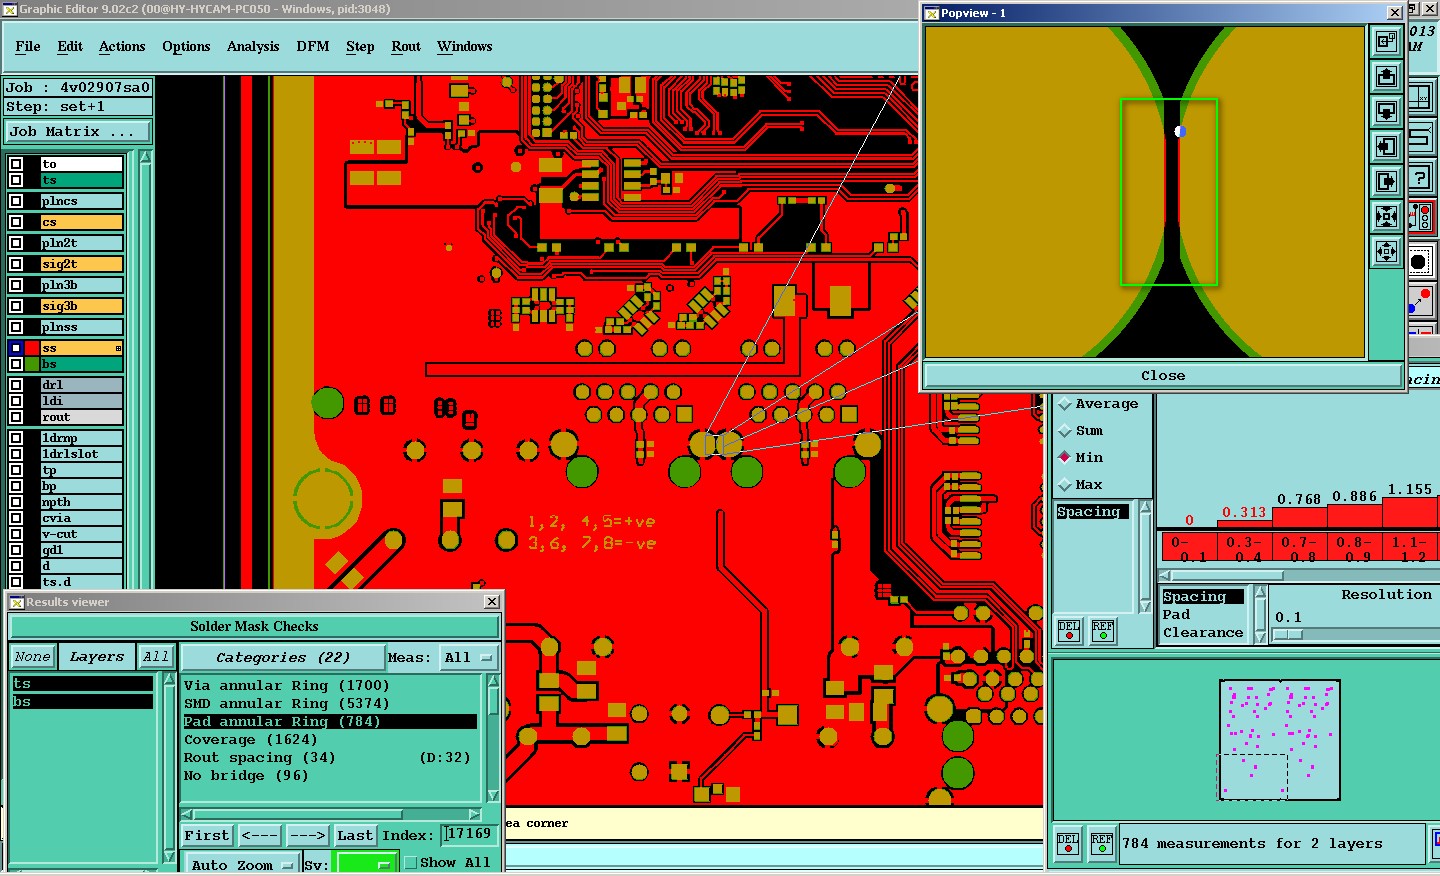Open the Job Matrix menu button
1440x876 pixels.
pyautogui.click(x=77, y=131)
